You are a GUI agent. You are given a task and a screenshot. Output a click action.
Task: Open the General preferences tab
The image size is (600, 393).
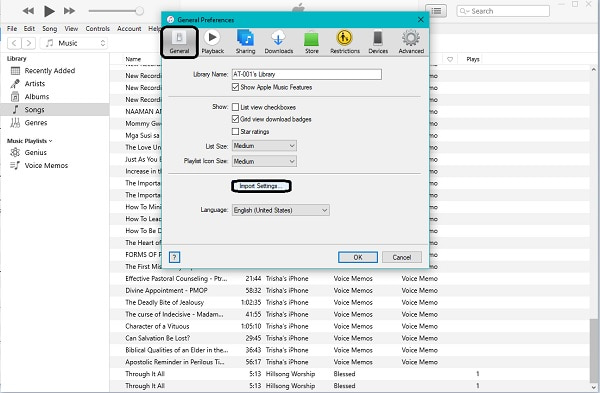[179, 42]
